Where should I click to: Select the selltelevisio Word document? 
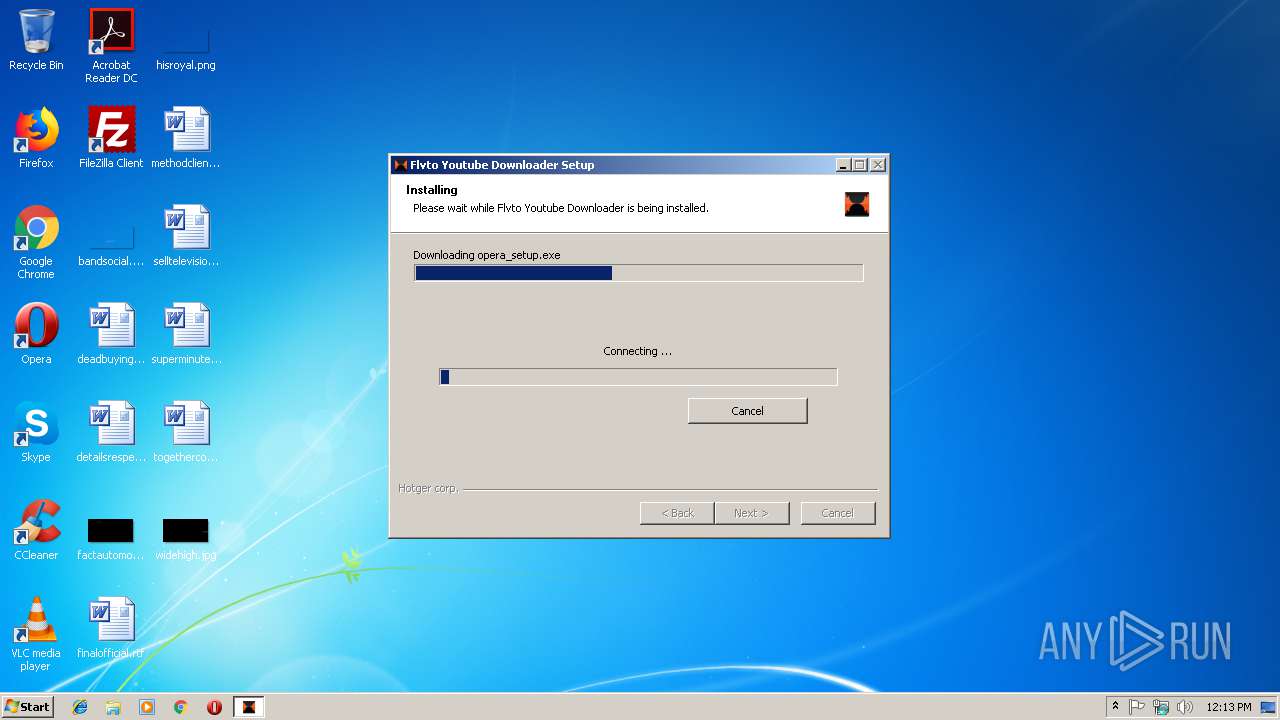186,236
